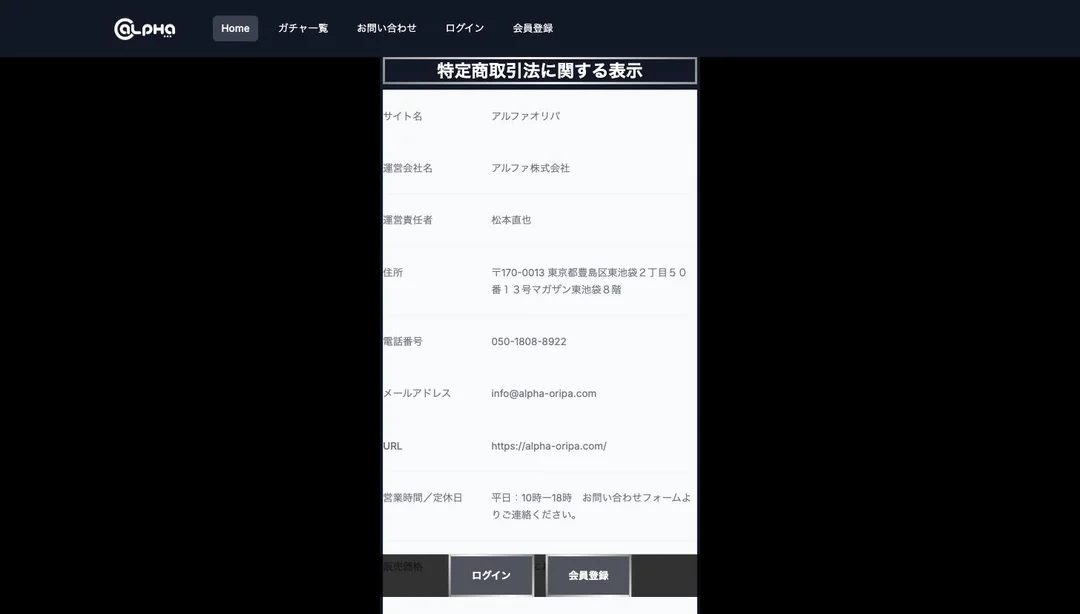Select the メールアドレス label
Screen dimensions: 1080x614
417,393
